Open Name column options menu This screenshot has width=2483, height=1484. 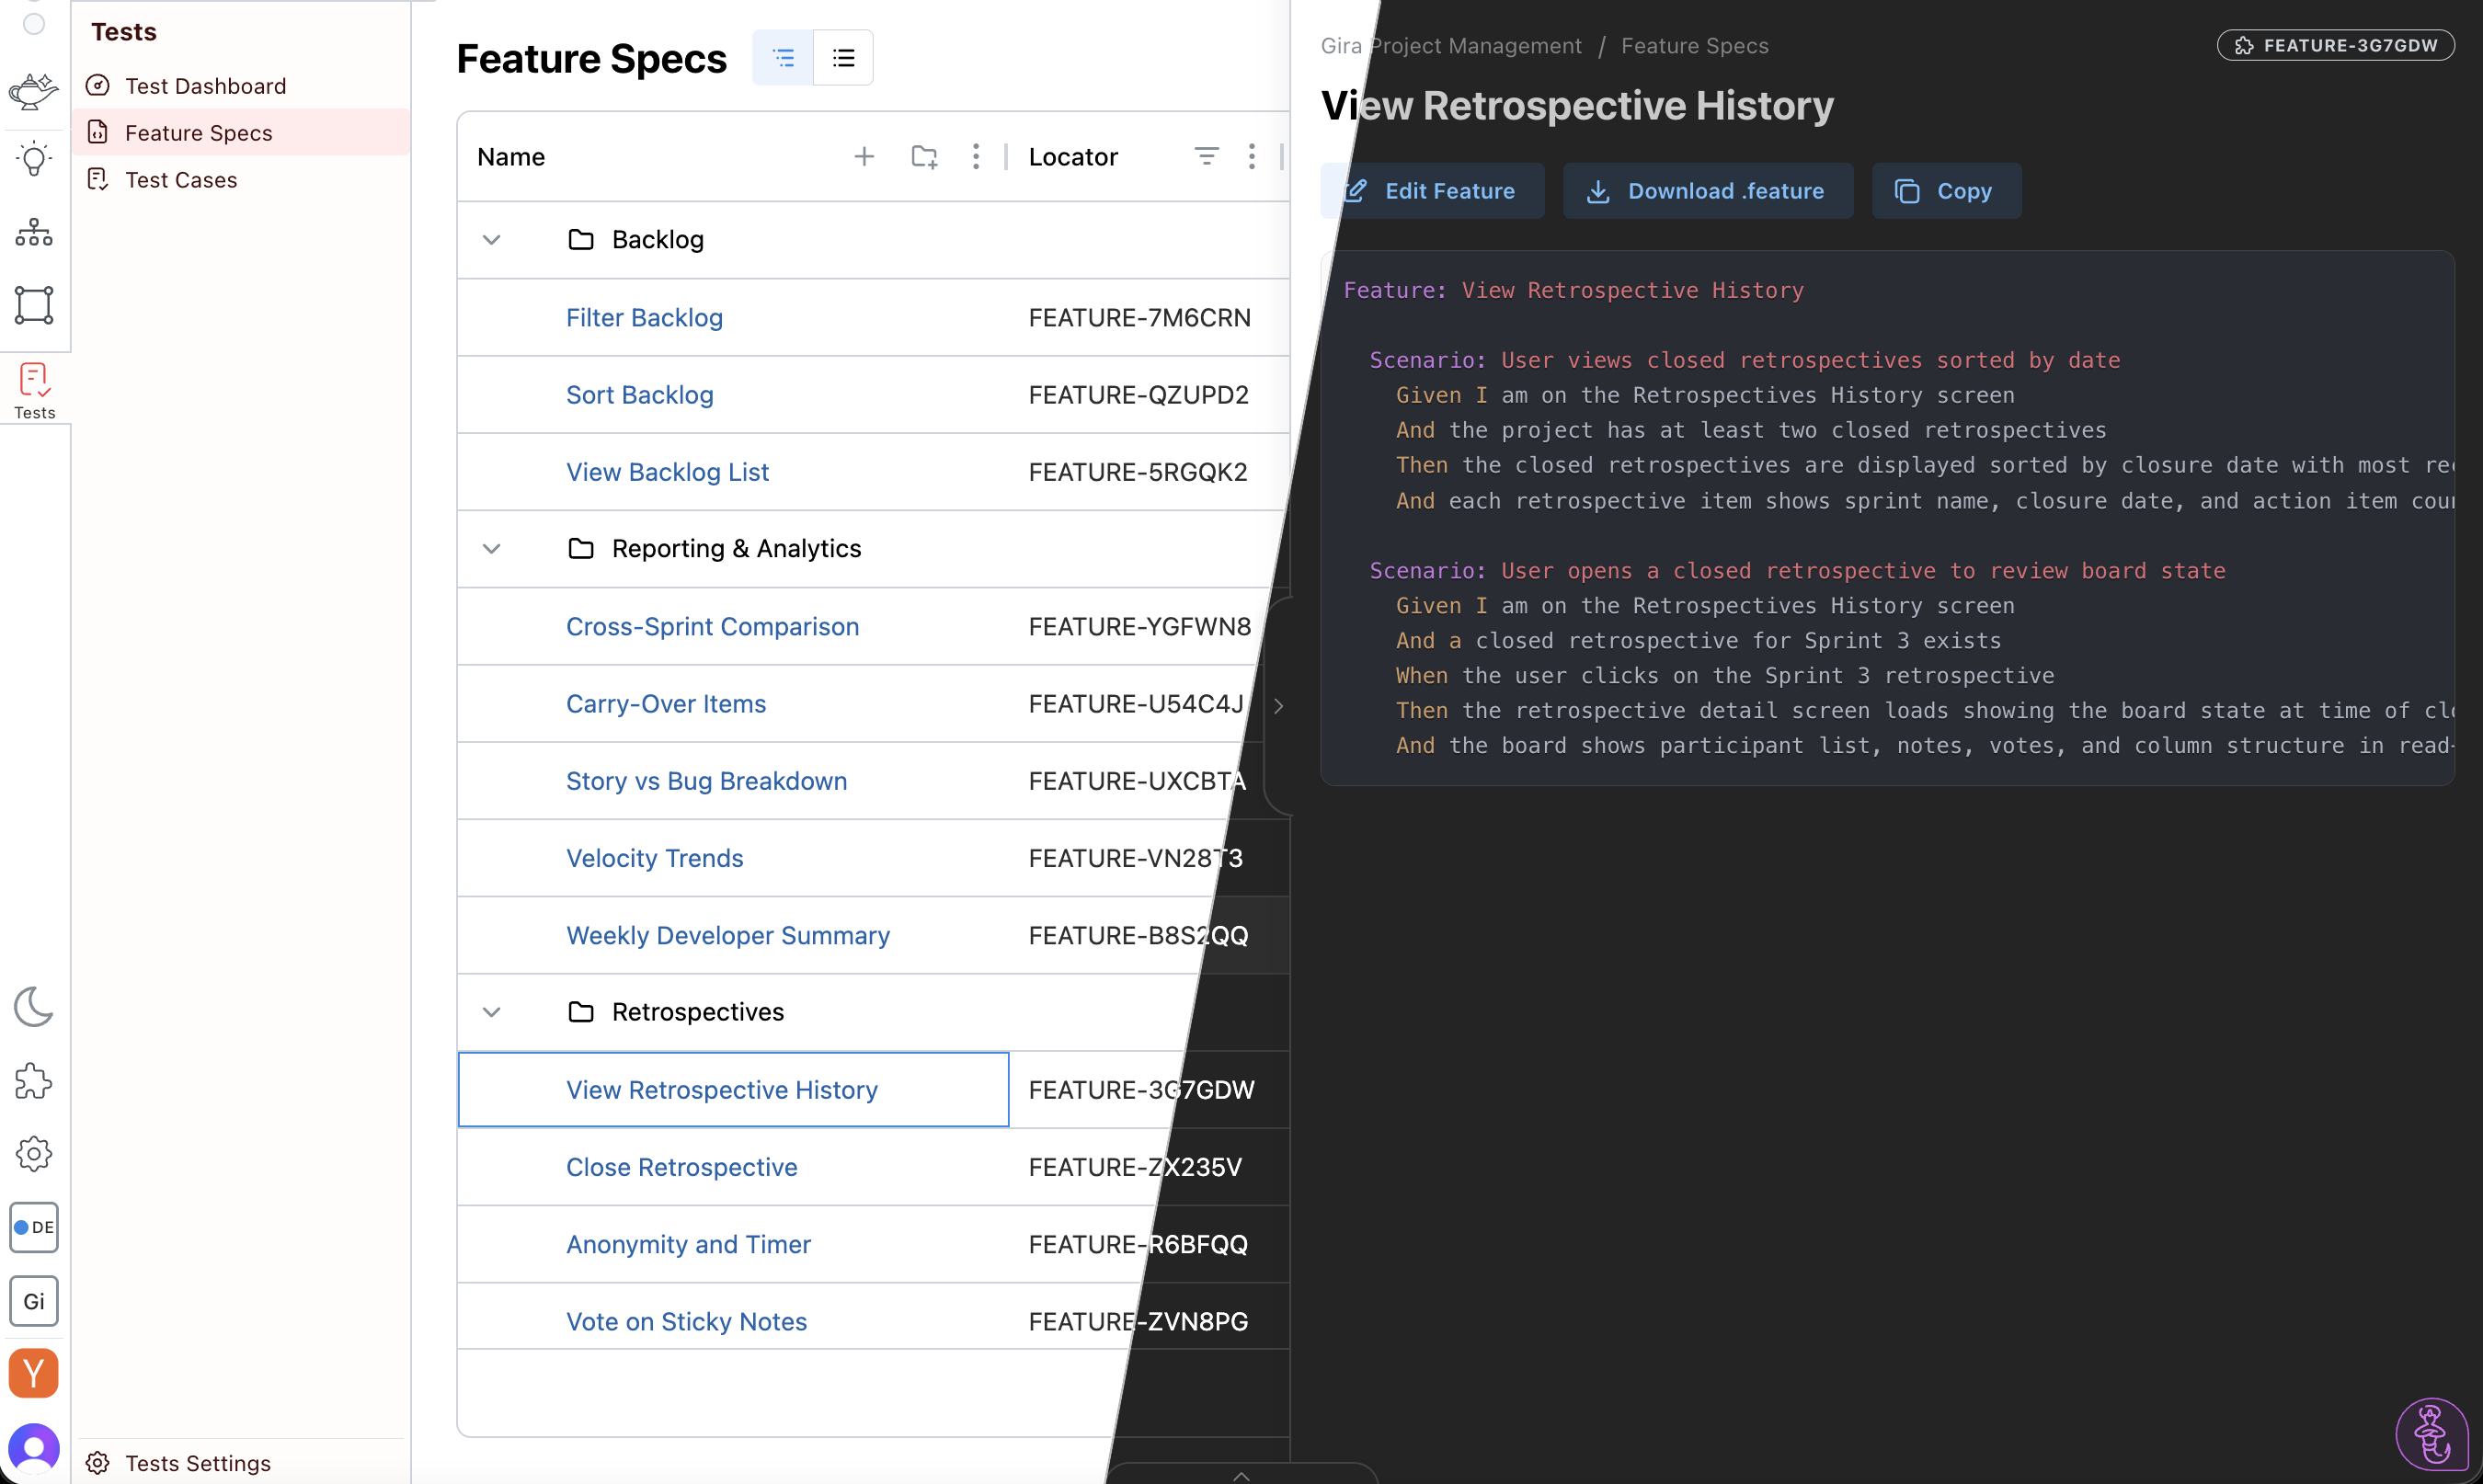tap(976, 157)
